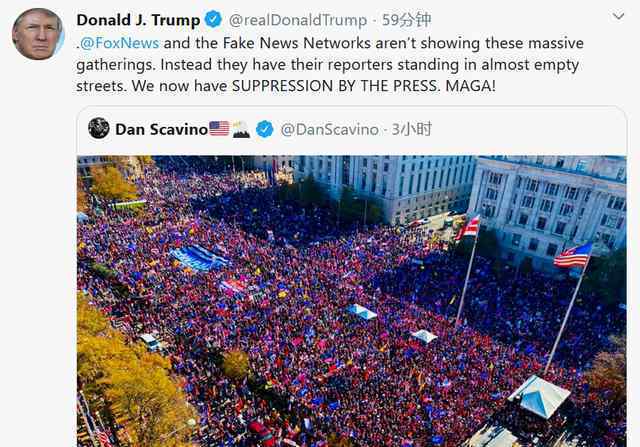Screen dimensions: 640x447
Task: Open the aerial crowd photo
Action: (351, 301)
